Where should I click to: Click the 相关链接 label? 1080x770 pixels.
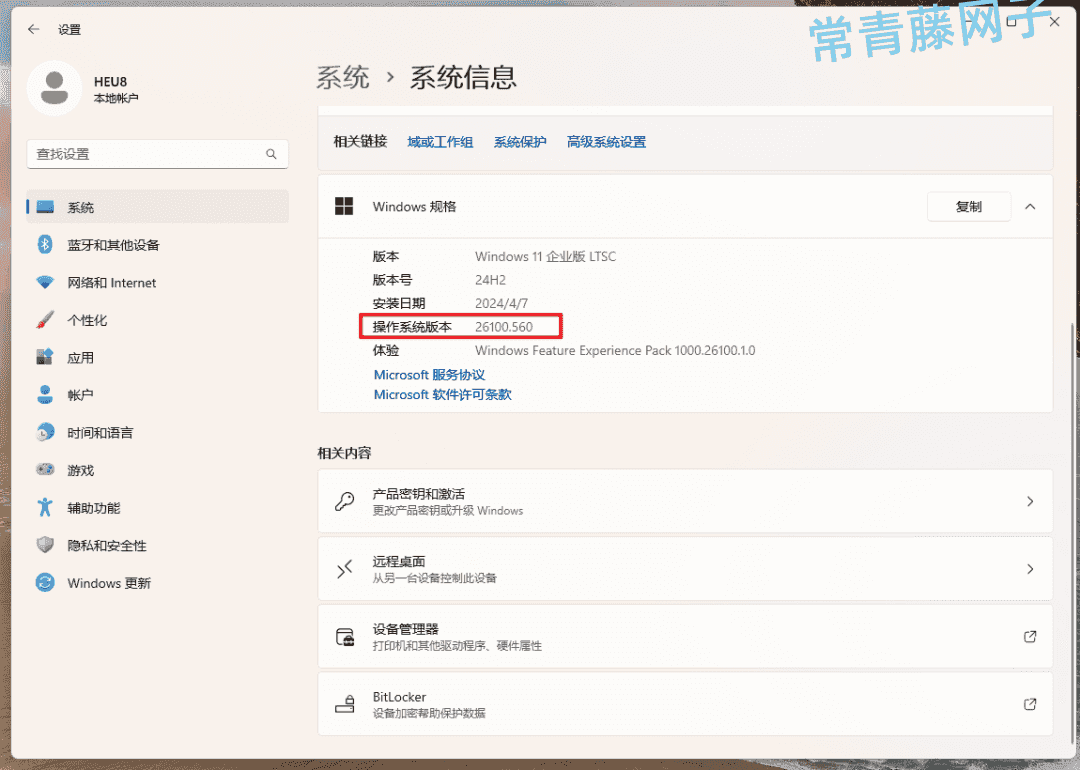click(x=360, y=142)
